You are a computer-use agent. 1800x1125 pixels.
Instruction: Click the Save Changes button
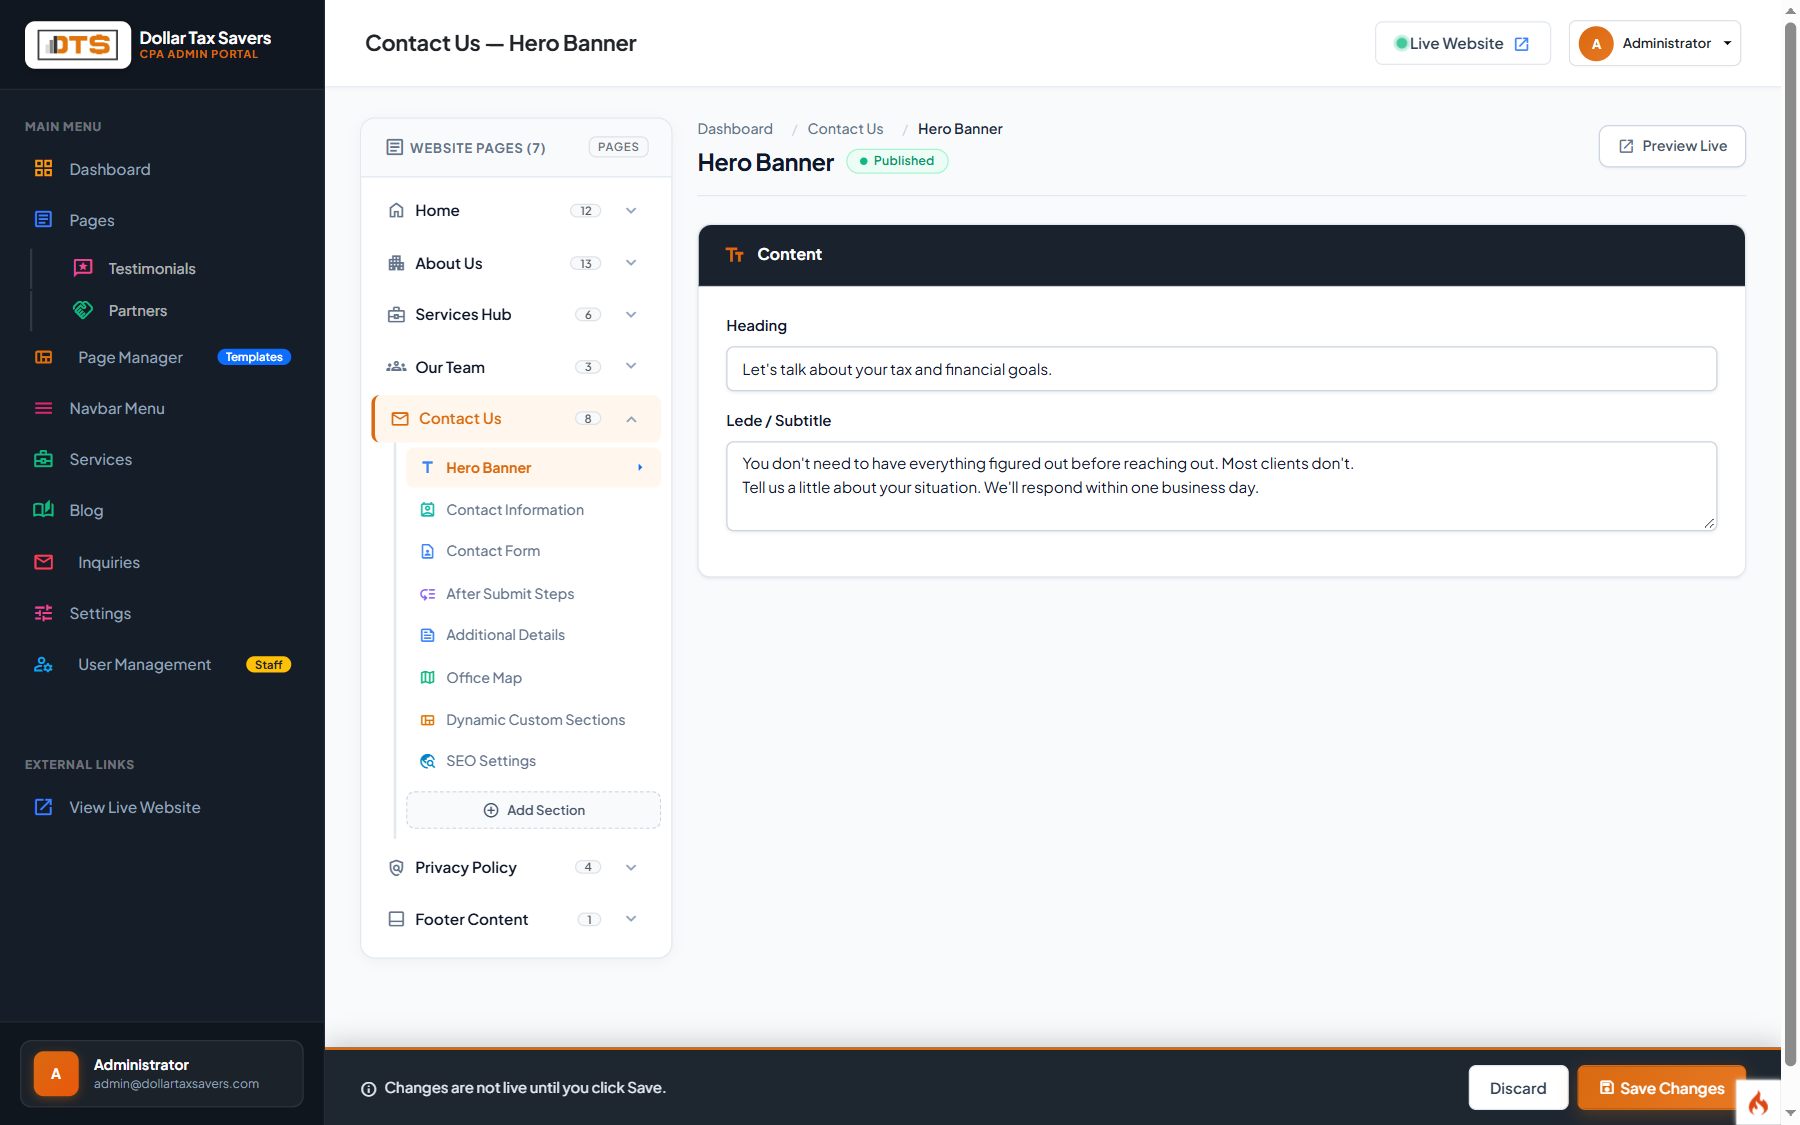pos(1662,1088)
